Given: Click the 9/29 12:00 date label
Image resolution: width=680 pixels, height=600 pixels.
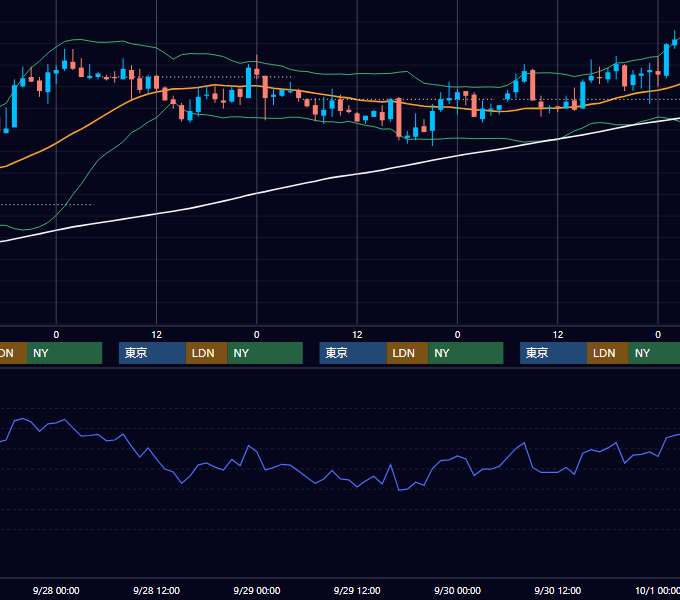Looking at the screenshot, I should pos(357,590).
